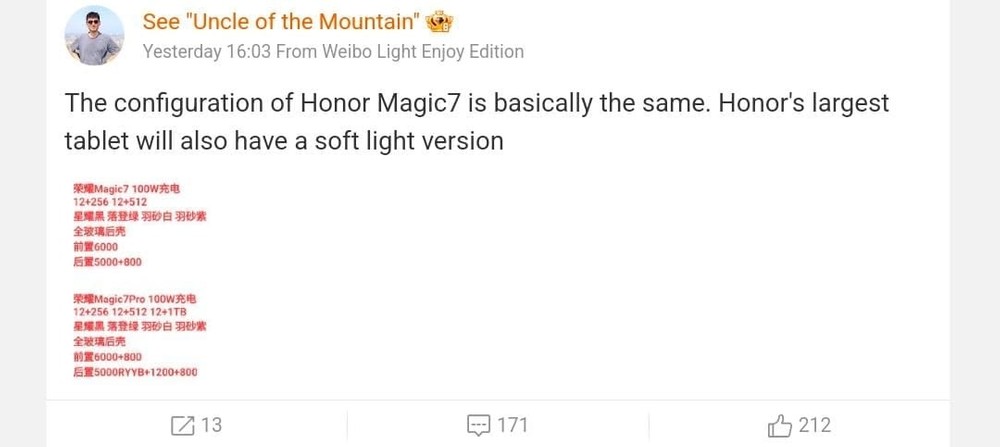Click the "前置6000+800" front camera line
This screenshot has width=1000, height=447.
click(107, 357)
